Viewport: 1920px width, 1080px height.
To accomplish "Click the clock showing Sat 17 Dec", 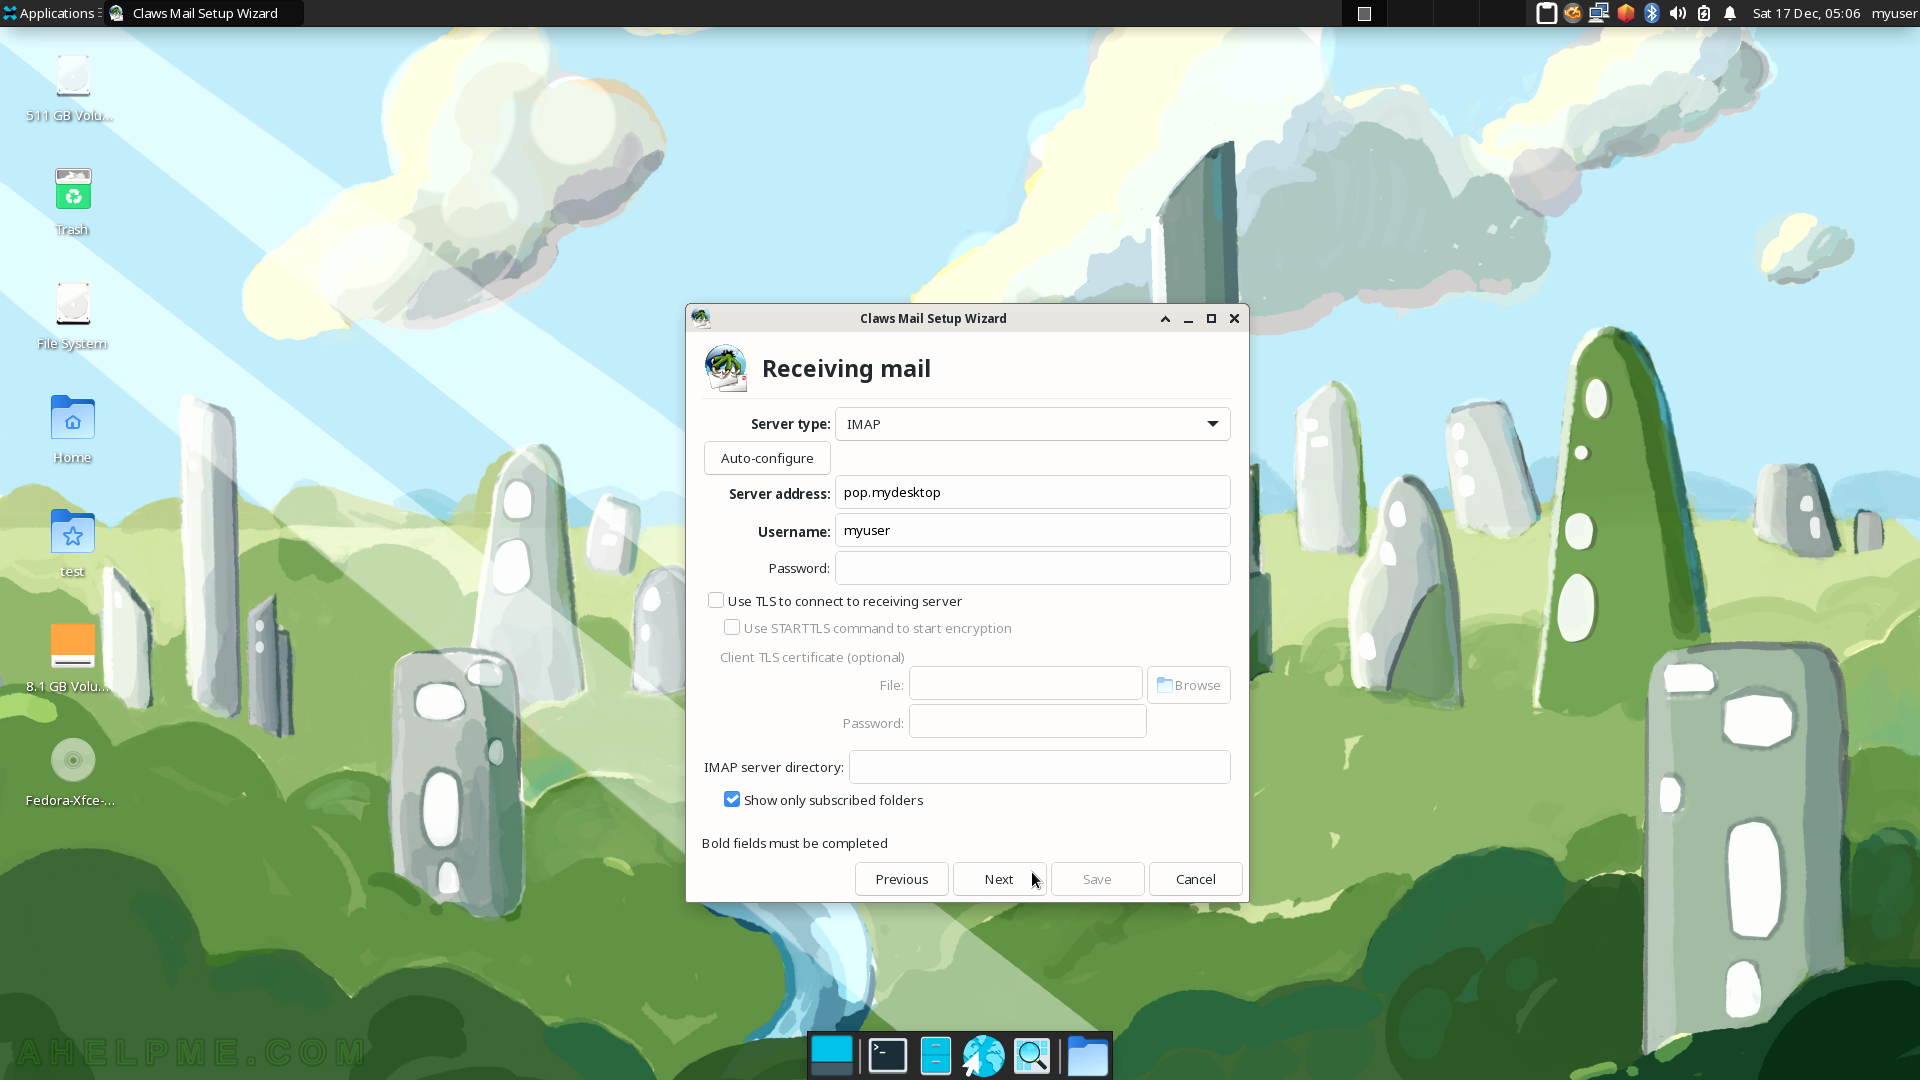I will tap(1806, 13).
